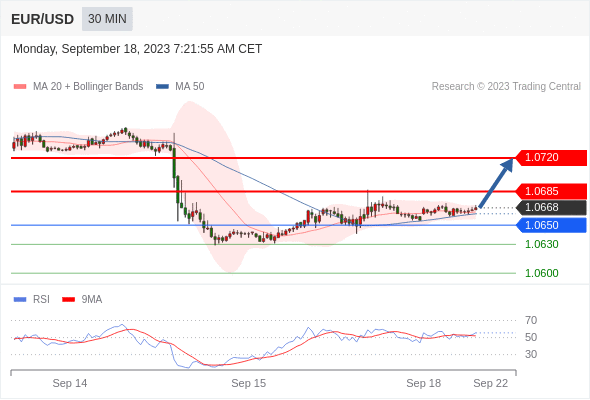
Task: Click the Sep 15 date axis label
Action: 248,383
